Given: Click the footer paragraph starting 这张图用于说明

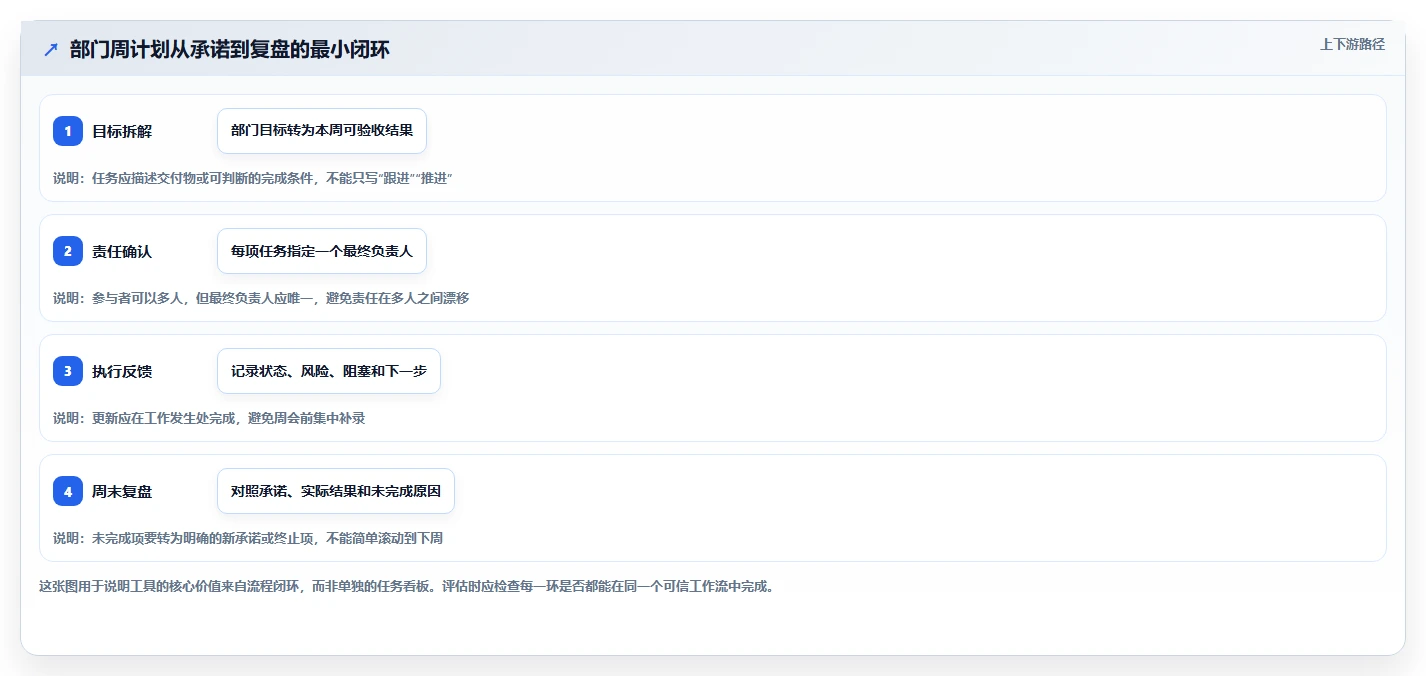Looking at the screenshot, I should point(406,586).
